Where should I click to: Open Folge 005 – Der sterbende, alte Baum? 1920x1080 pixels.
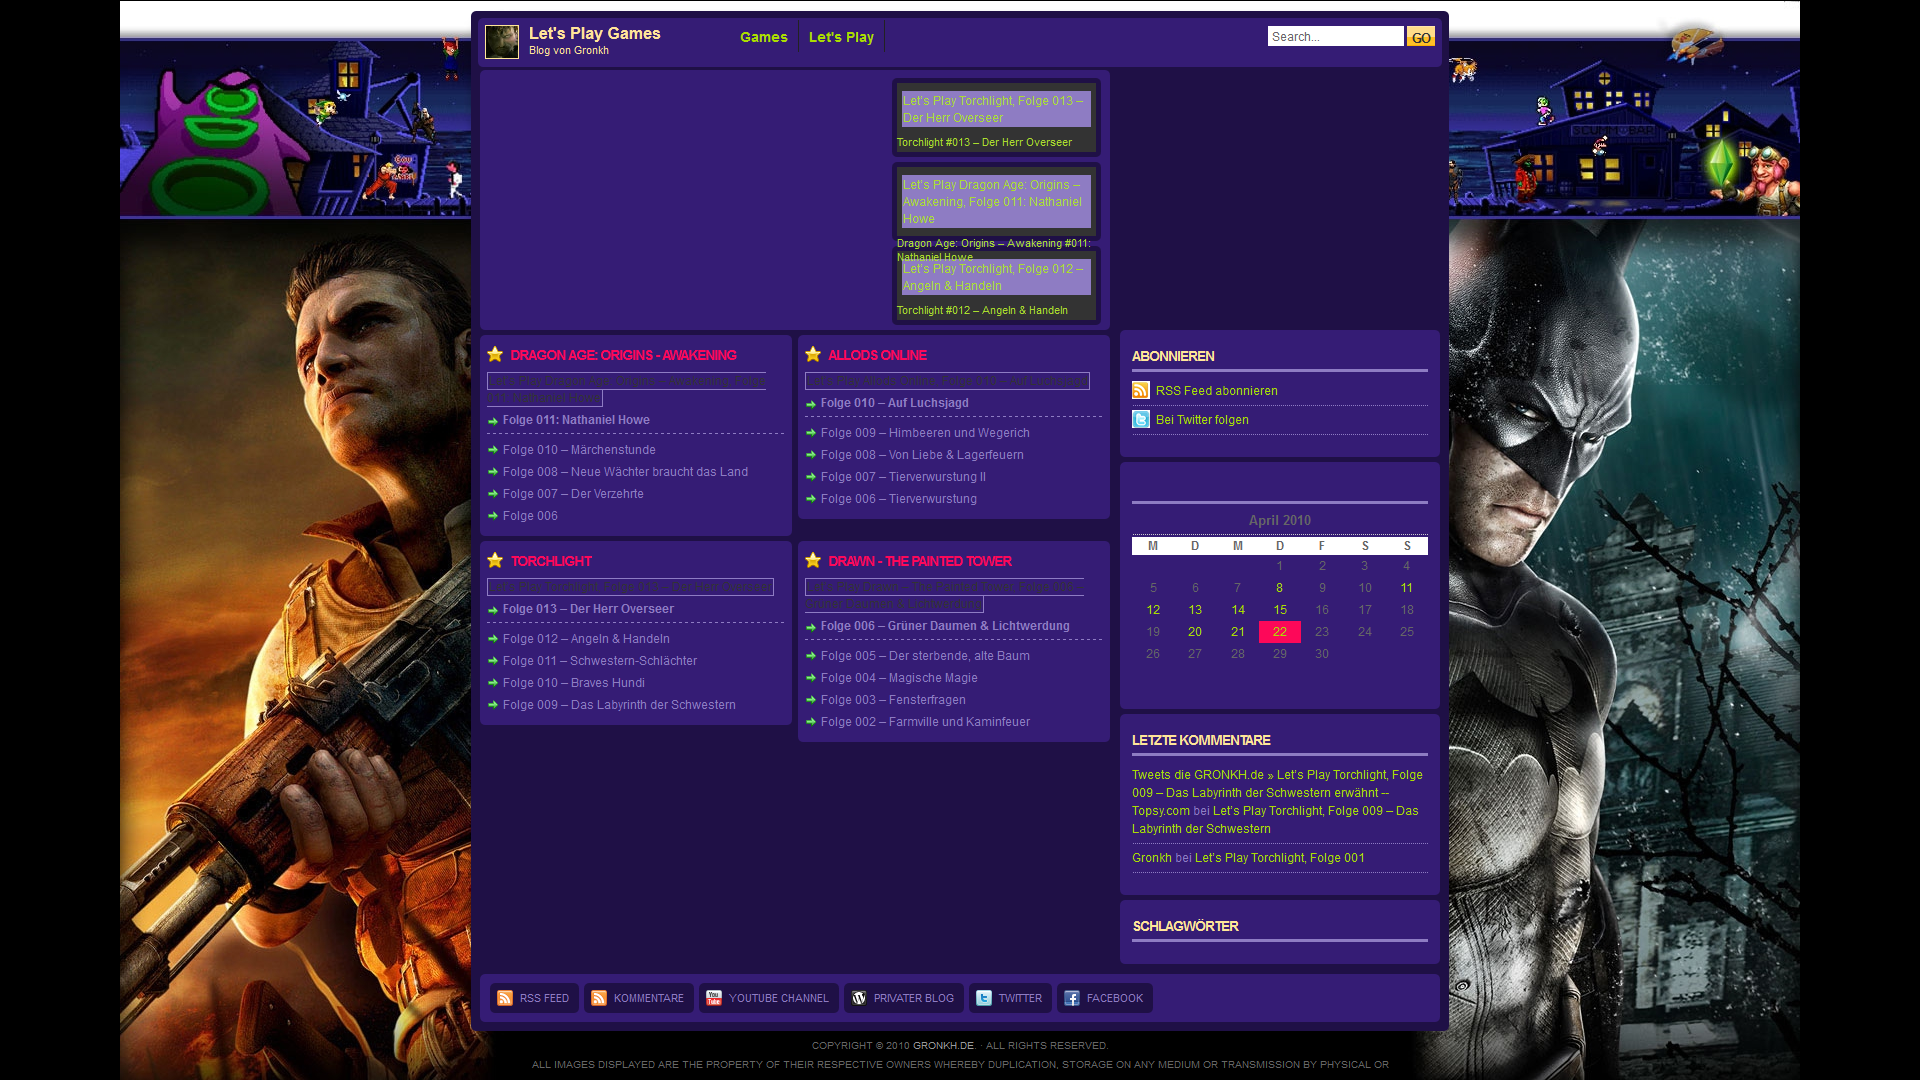click(x=925, y=656)
